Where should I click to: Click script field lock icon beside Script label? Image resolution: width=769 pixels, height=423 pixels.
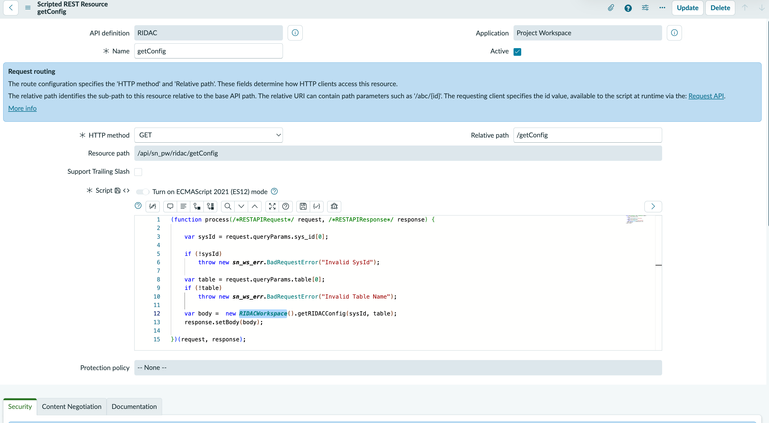[118, 191]
